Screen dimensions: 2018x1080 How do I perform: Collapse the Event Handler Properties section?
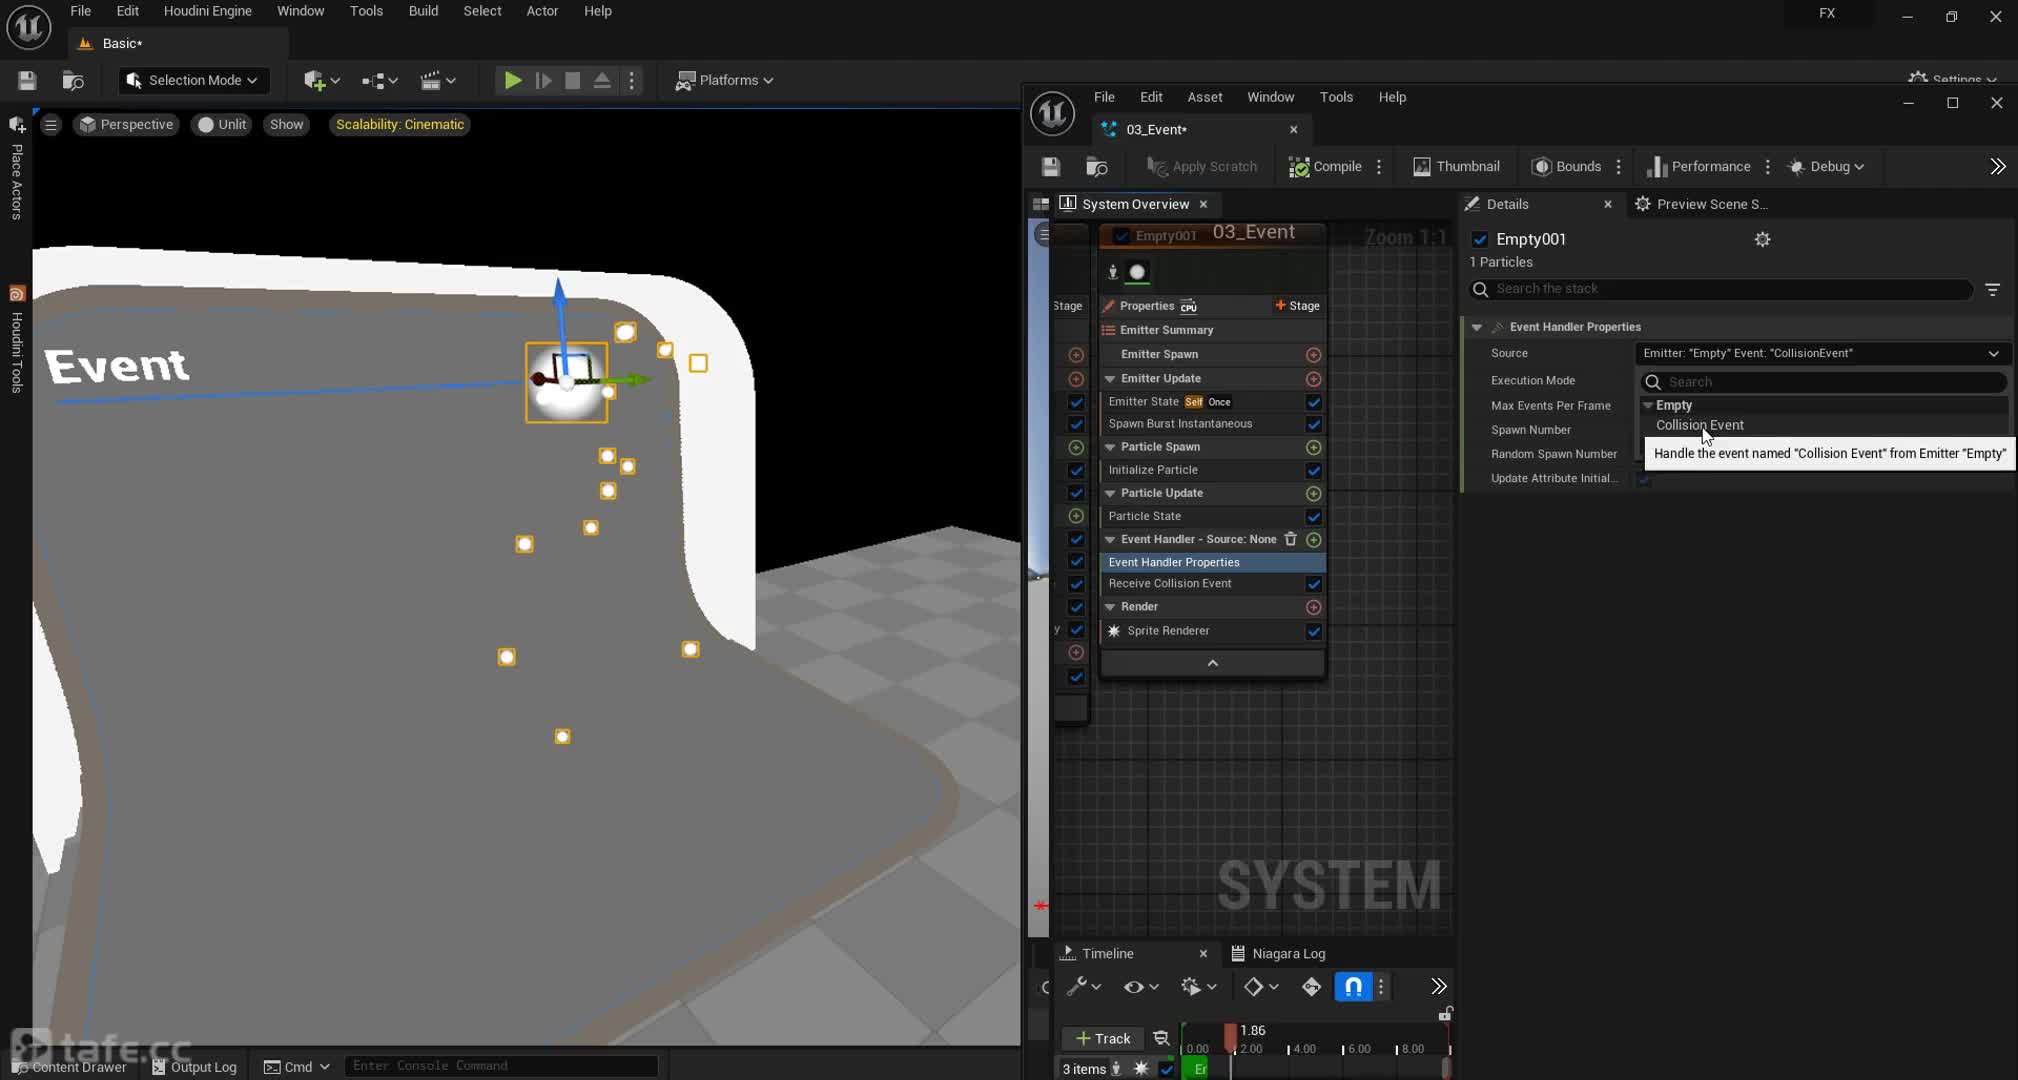tap(1476, 327)
